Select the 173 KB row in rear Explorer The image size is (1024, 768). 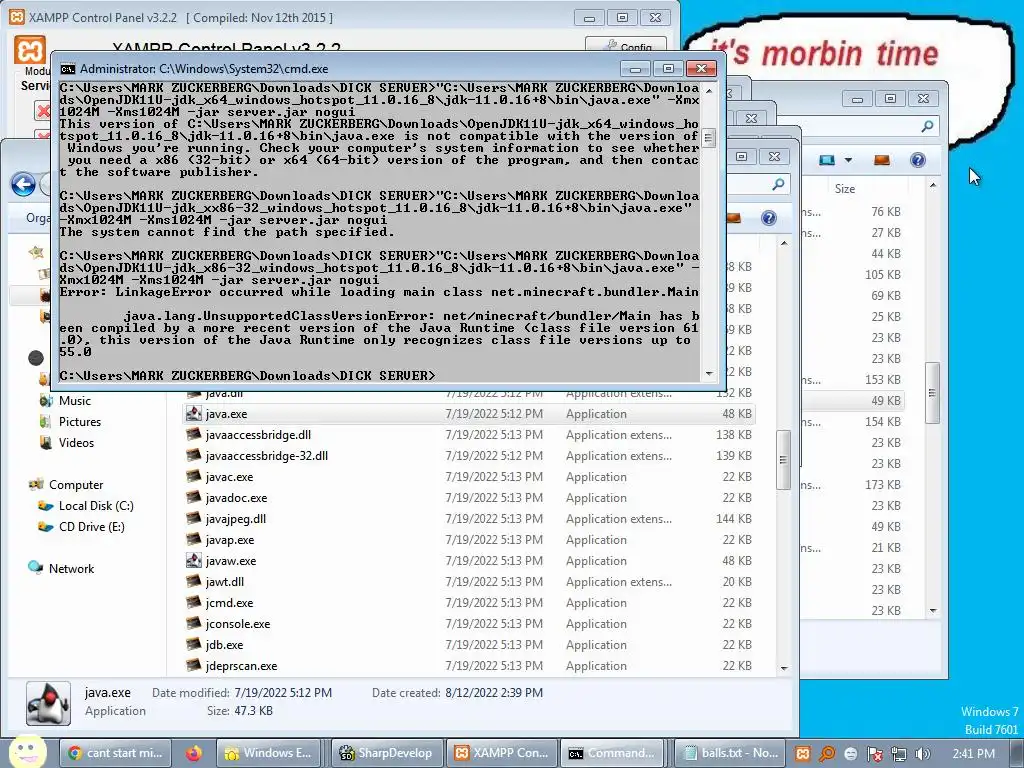pos(852,485)
